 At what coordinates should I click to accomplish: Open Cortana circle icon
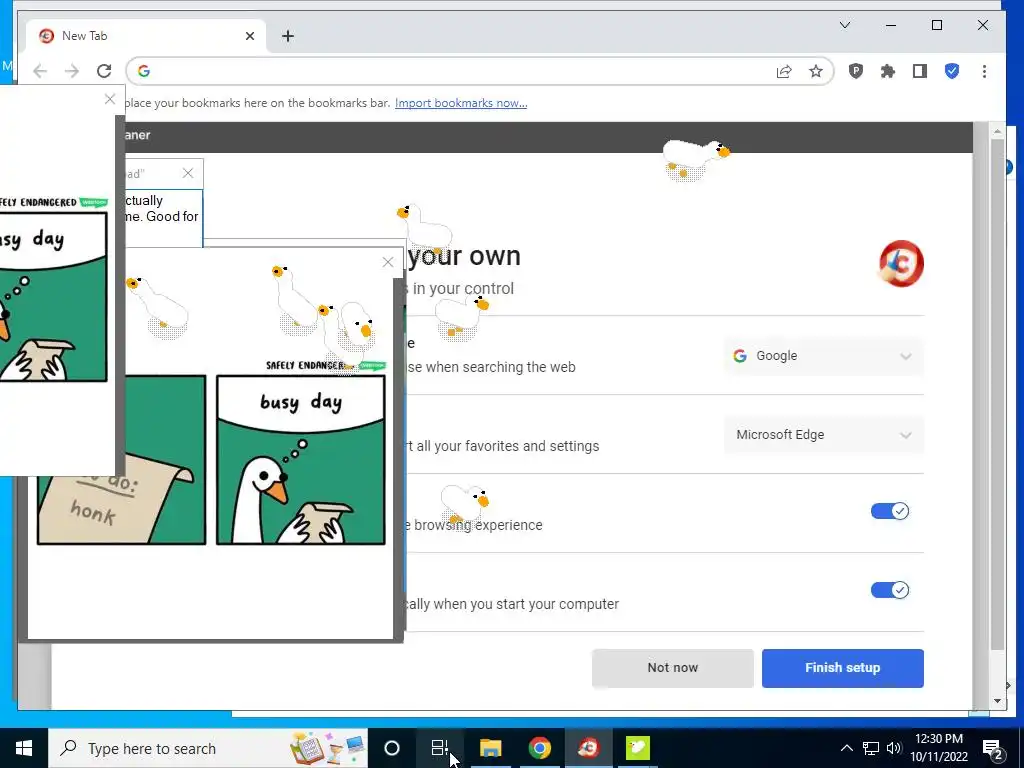coord(392,748)
